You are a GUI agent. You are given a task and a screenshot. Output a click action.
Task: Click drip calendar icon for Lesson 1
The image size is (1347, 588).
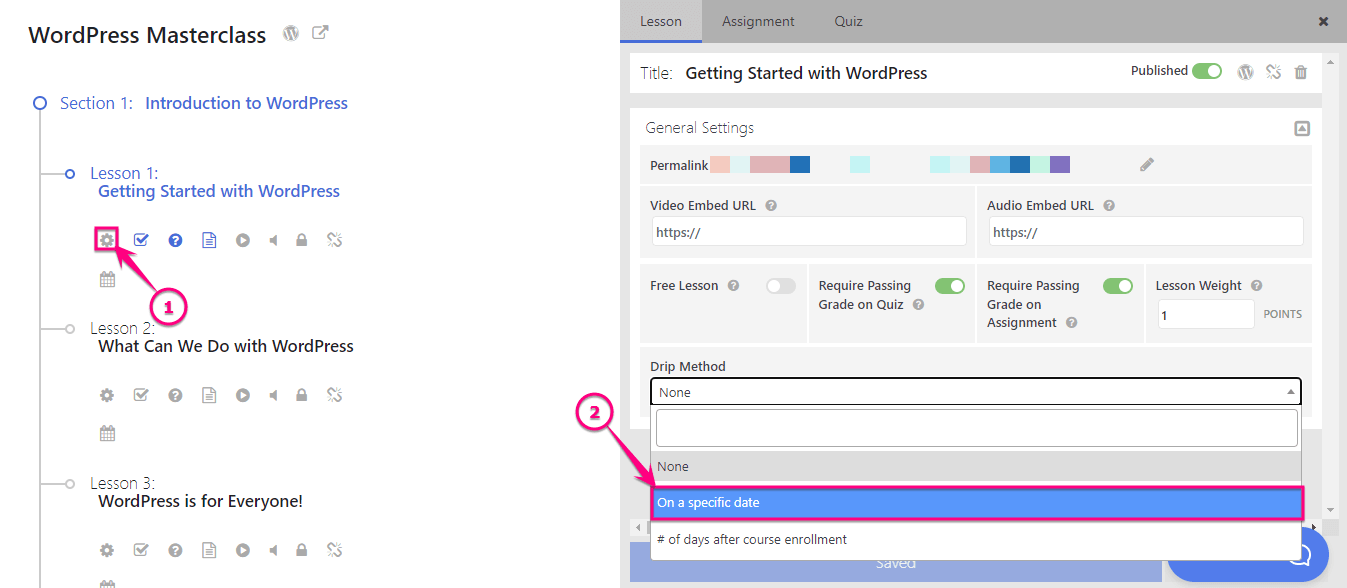[107, 279]
